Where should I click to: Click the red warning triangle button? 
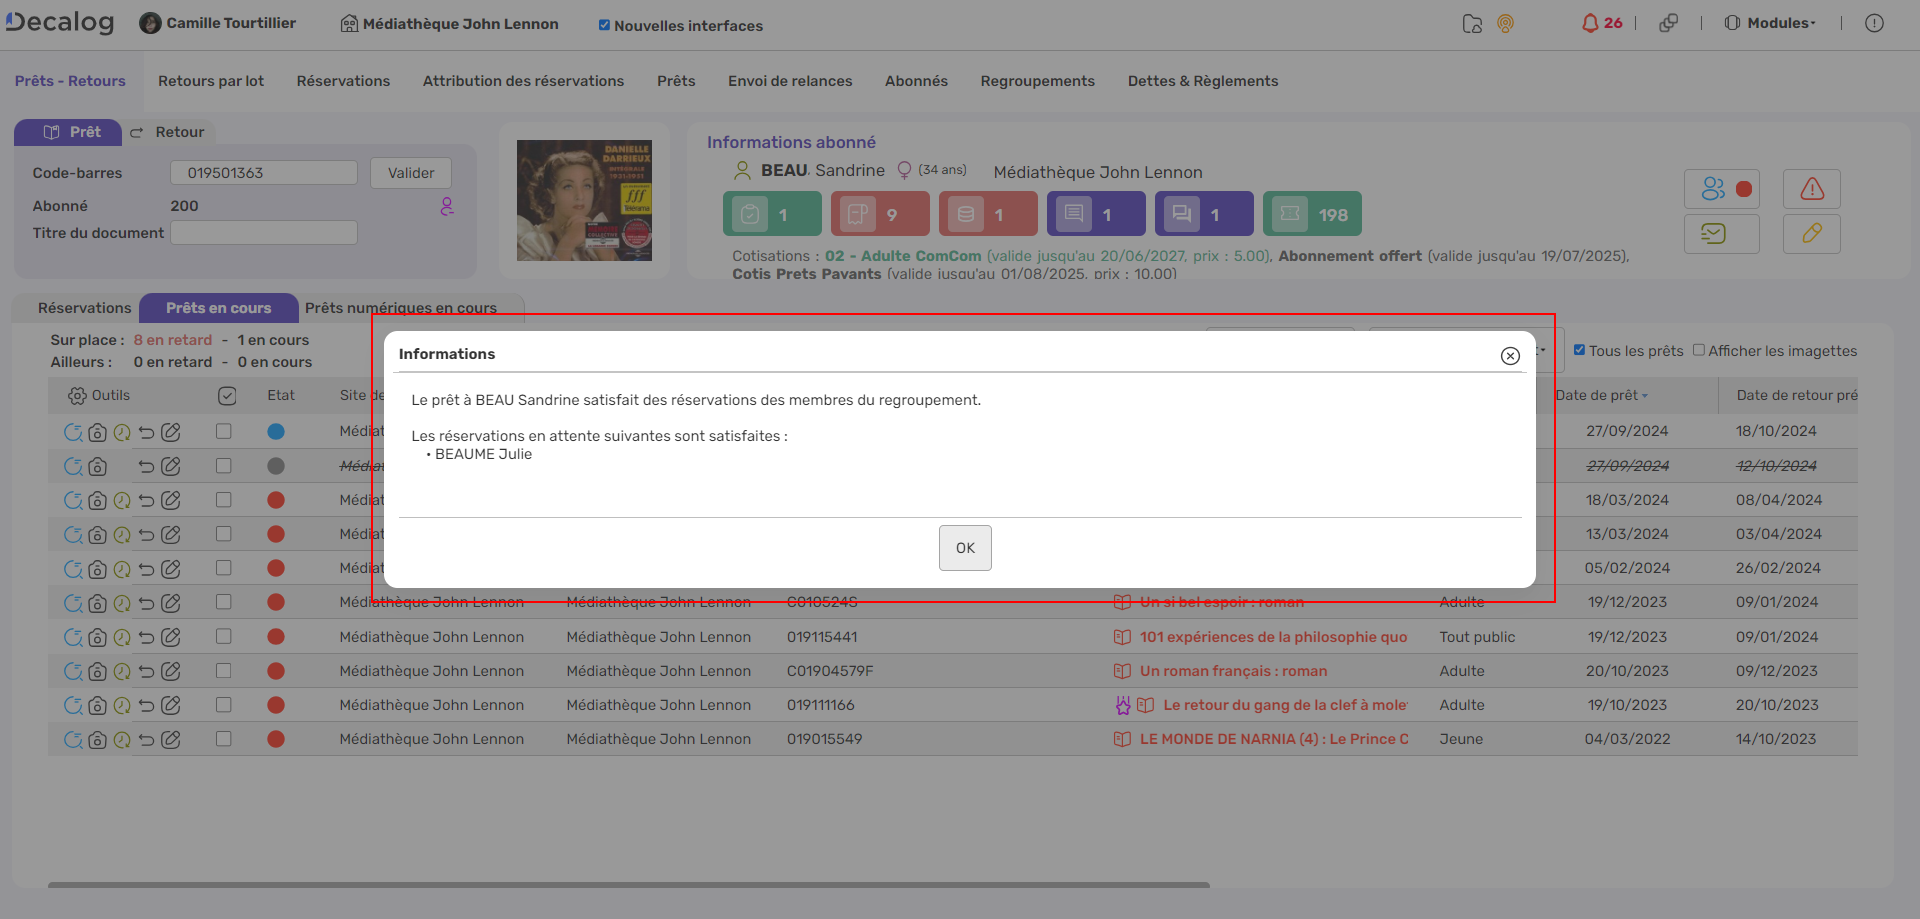click(1811, 189)
